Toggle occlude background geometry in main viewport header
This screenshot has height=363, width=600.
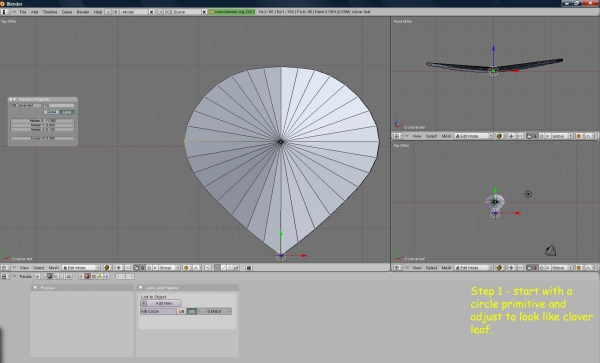(x=236, y=268)
